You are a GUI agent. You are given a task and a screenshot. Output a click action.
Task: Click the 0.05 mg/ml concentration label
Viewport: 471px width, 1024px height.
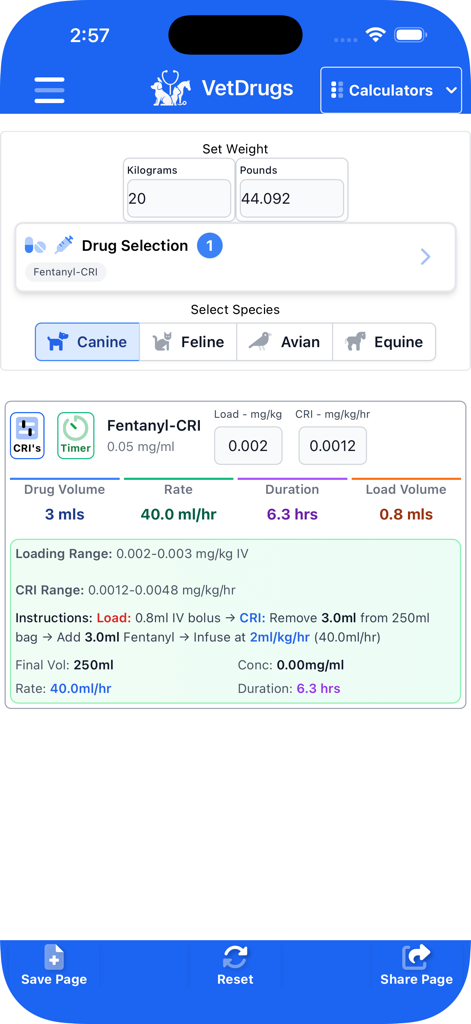tap(139, 447)
